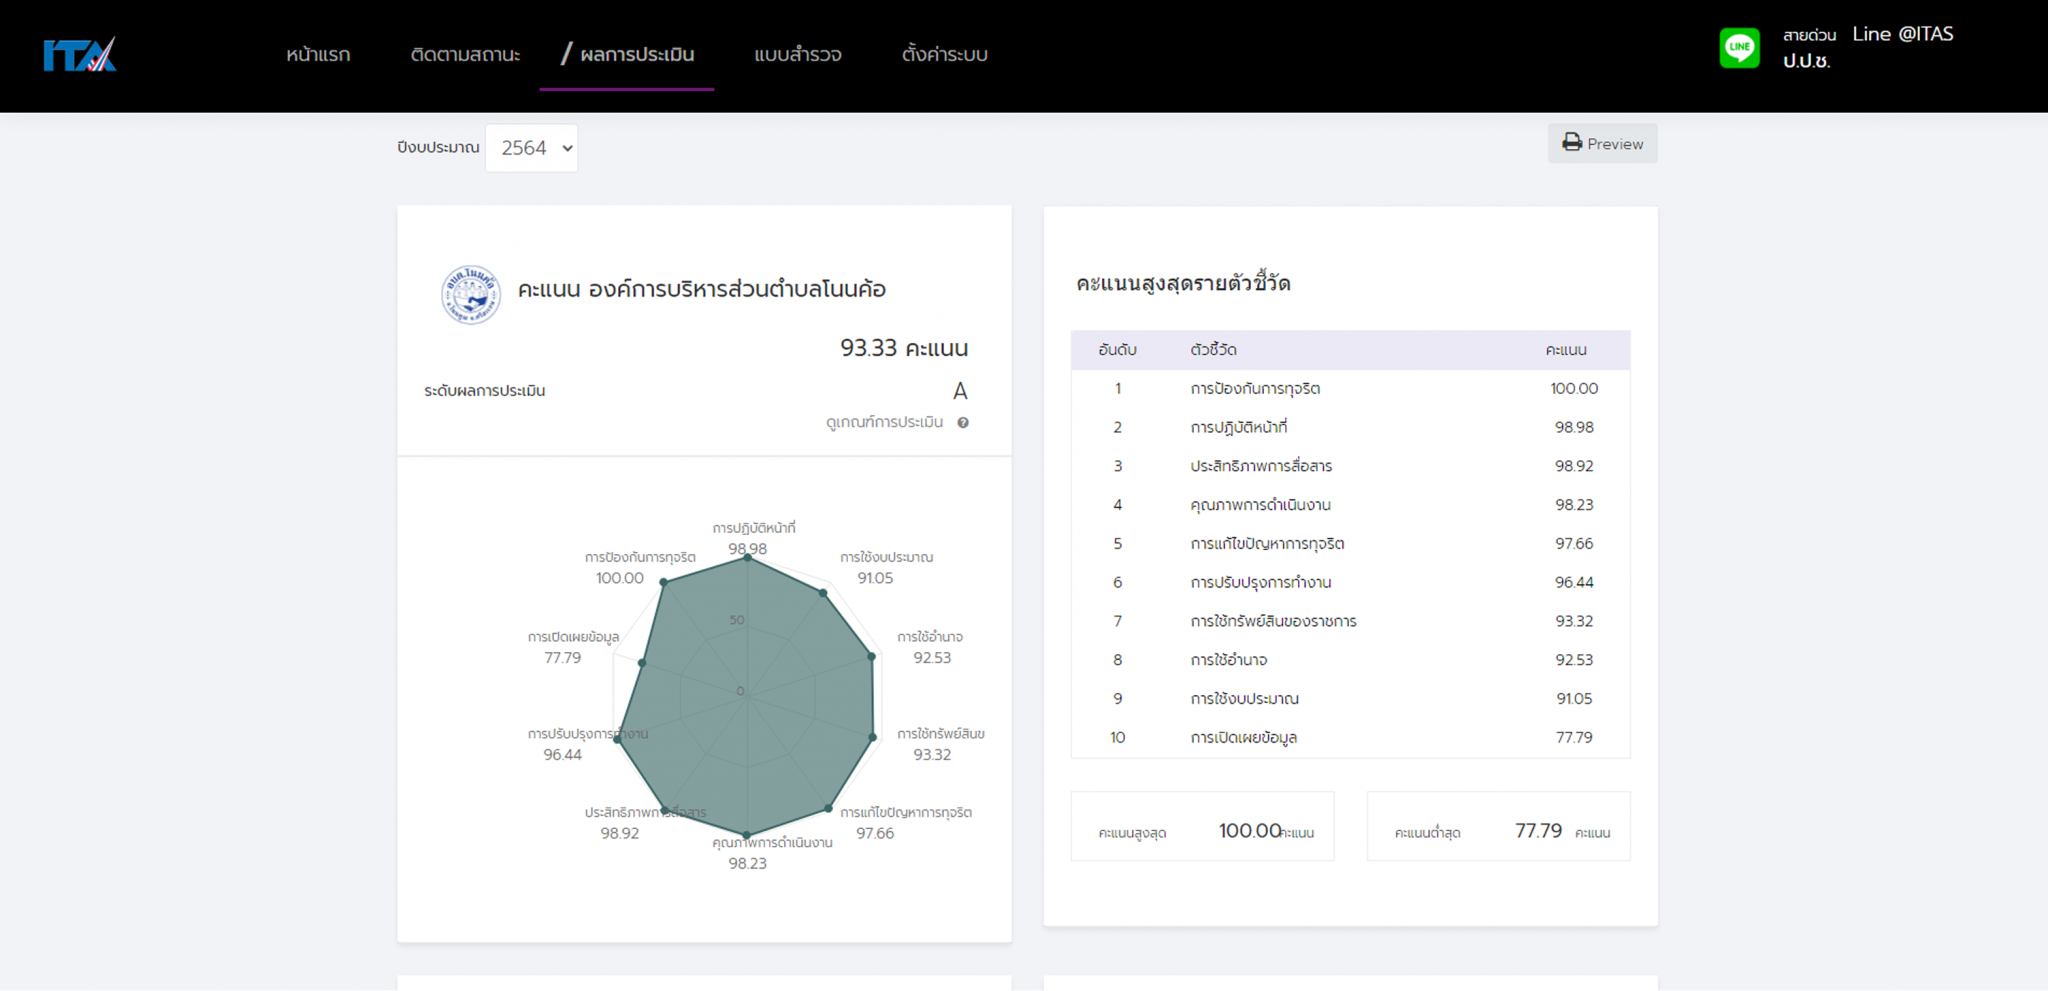Open แบบสำรวจ menu item
The image size is (2048, 991).
click(x=798, y=54)
